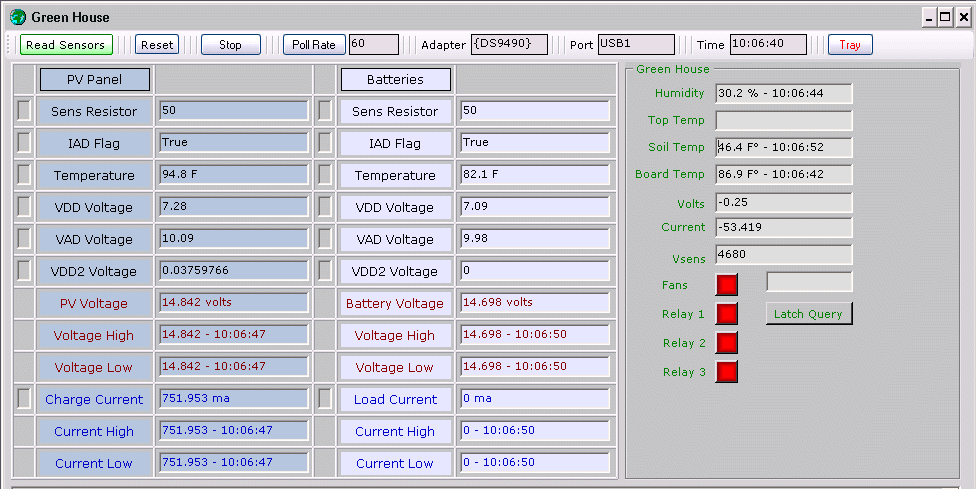Toggle the Batteries Load Current checkbox
The image size is (976, 489).
[324, 399]
